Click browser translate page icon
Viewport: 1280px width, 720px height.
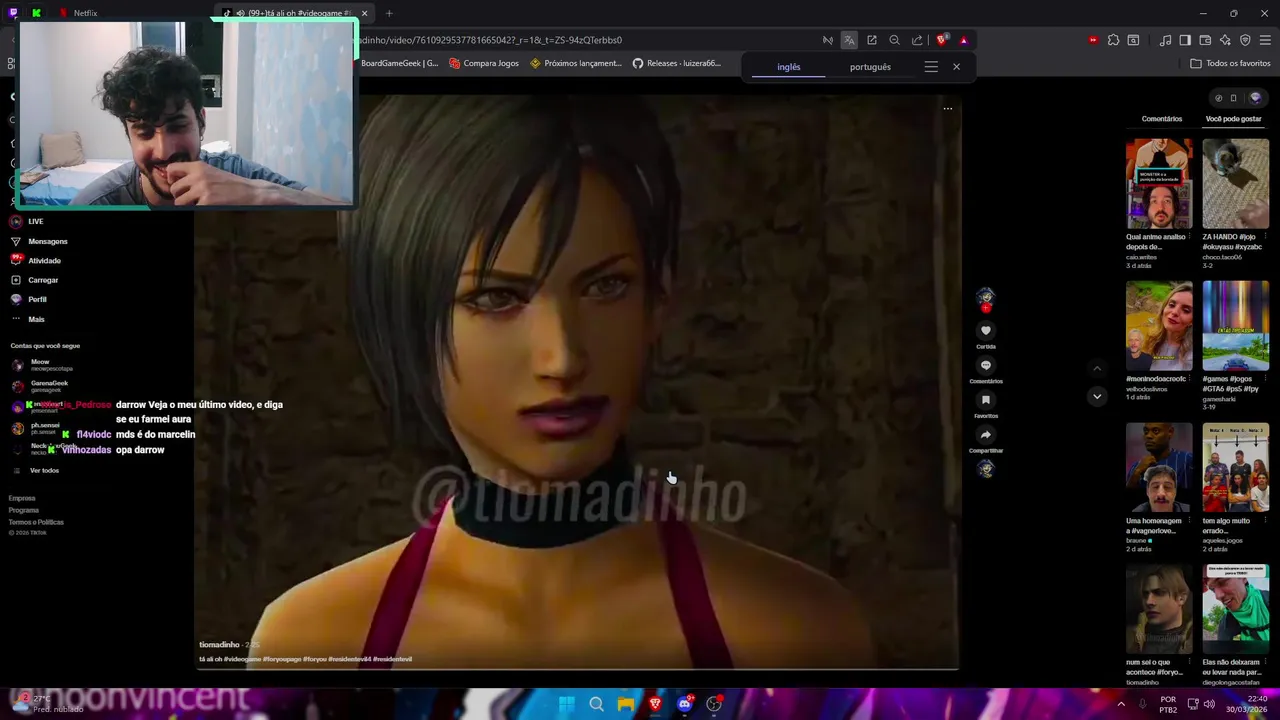849,40
